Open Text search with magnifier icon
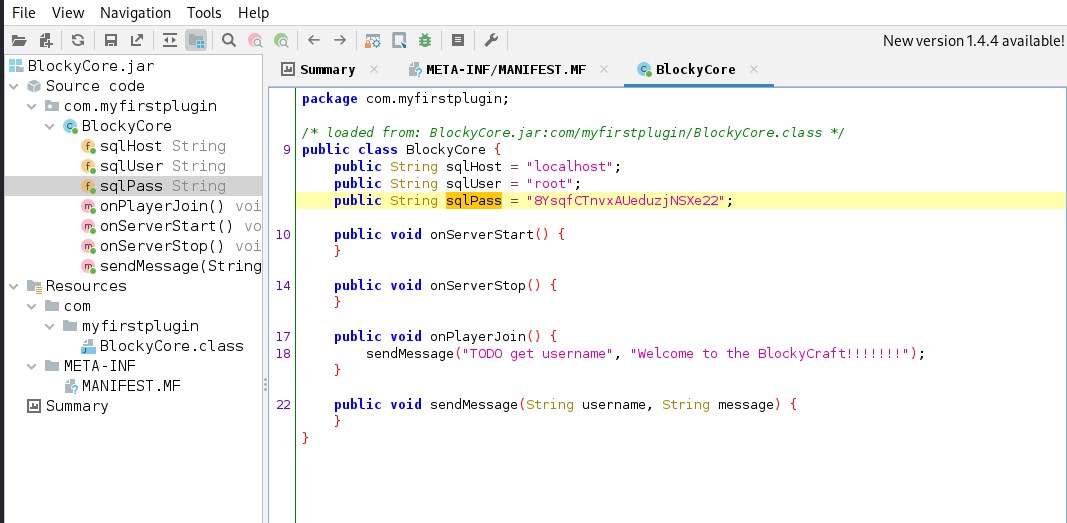The image size is (1067, 523). 229,41
